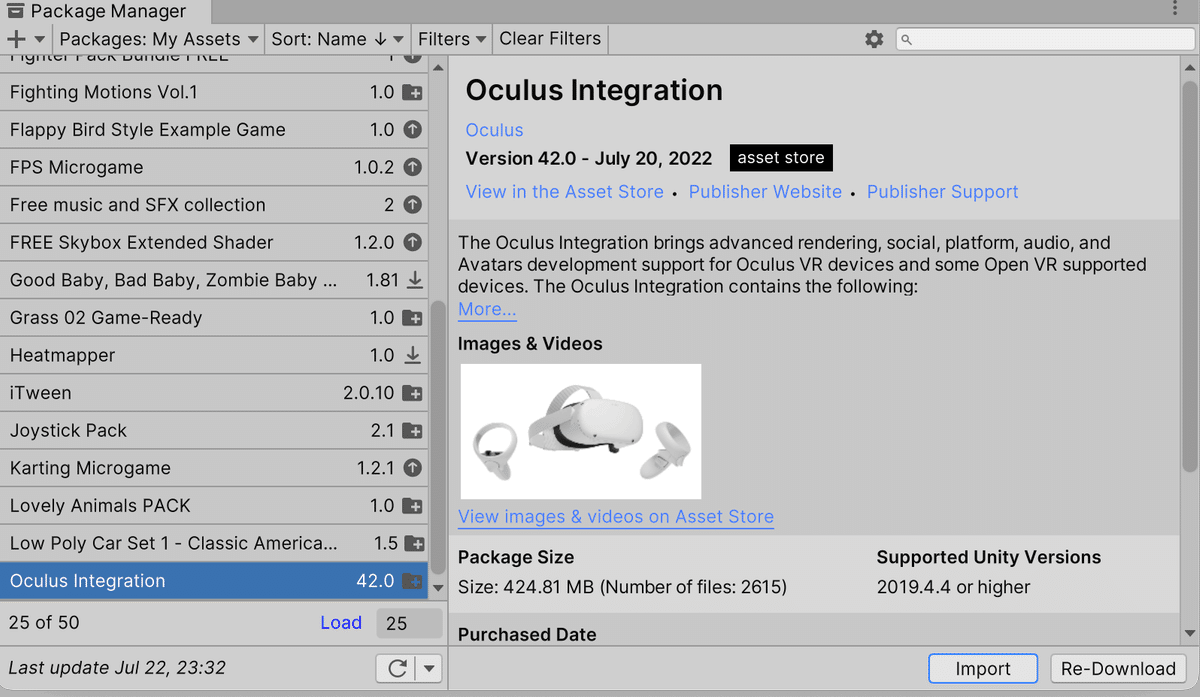Open the add package dropdown arrow

click(x=40, y=39)
